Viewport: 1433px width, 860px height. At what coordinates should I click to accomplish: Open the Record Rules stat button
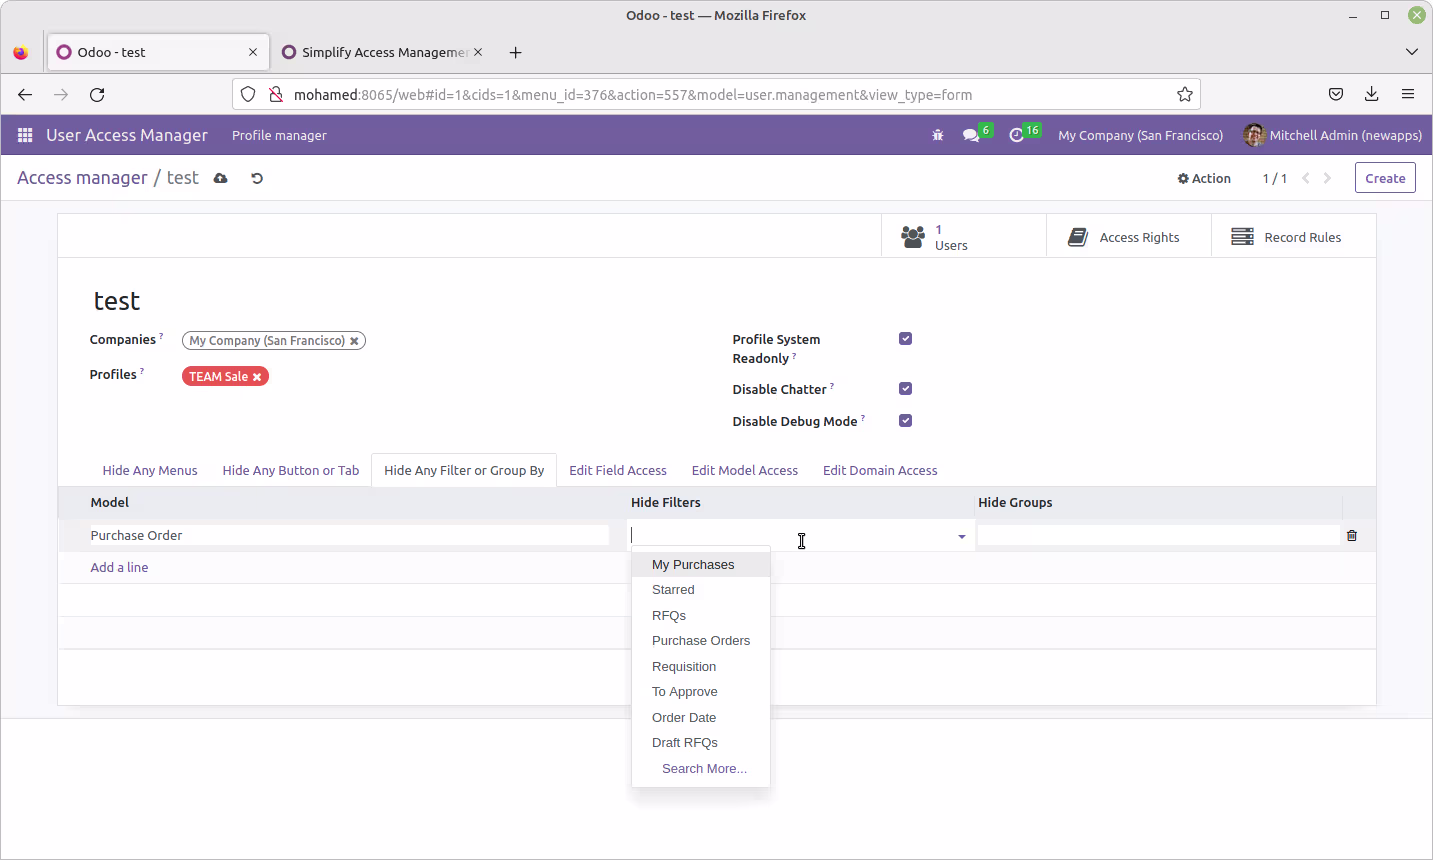pos(1294,237)
